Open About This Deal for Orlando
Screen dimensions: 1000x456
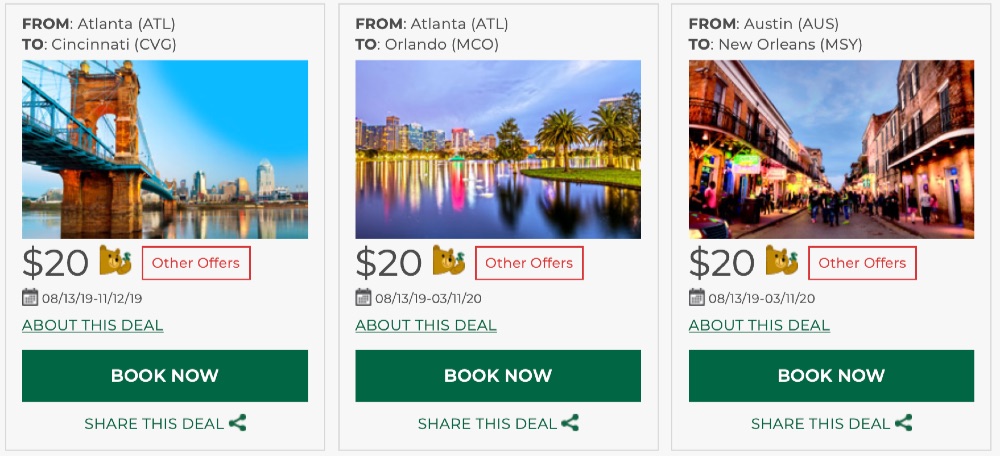click(426, 325)
